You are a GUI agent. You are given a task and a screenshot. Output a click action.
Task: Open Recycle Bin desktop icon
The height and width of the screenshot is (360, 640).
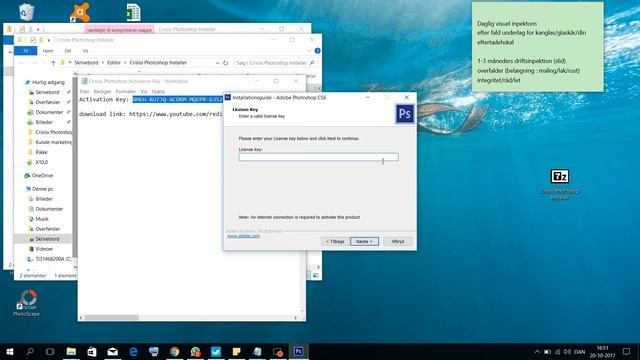[26, 12]
